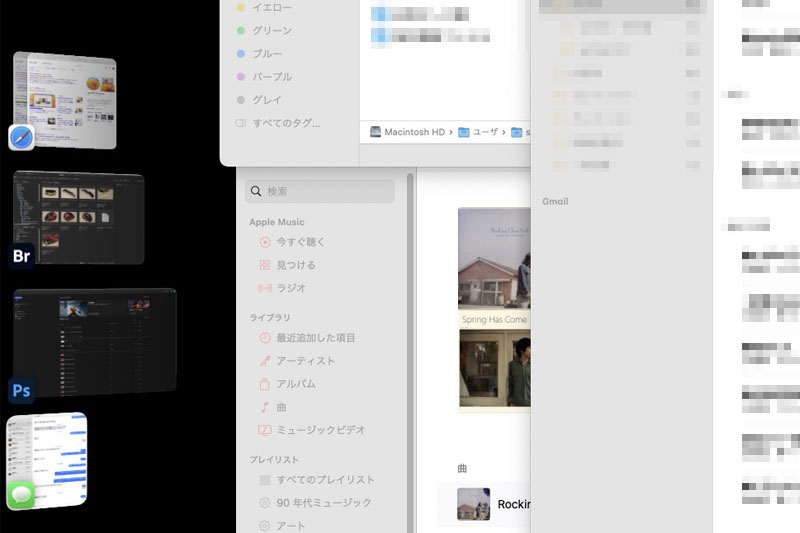The width and height of the screenshot is (800, 533).
Task: Select the ブルー tag color dot
Action: 241,54
